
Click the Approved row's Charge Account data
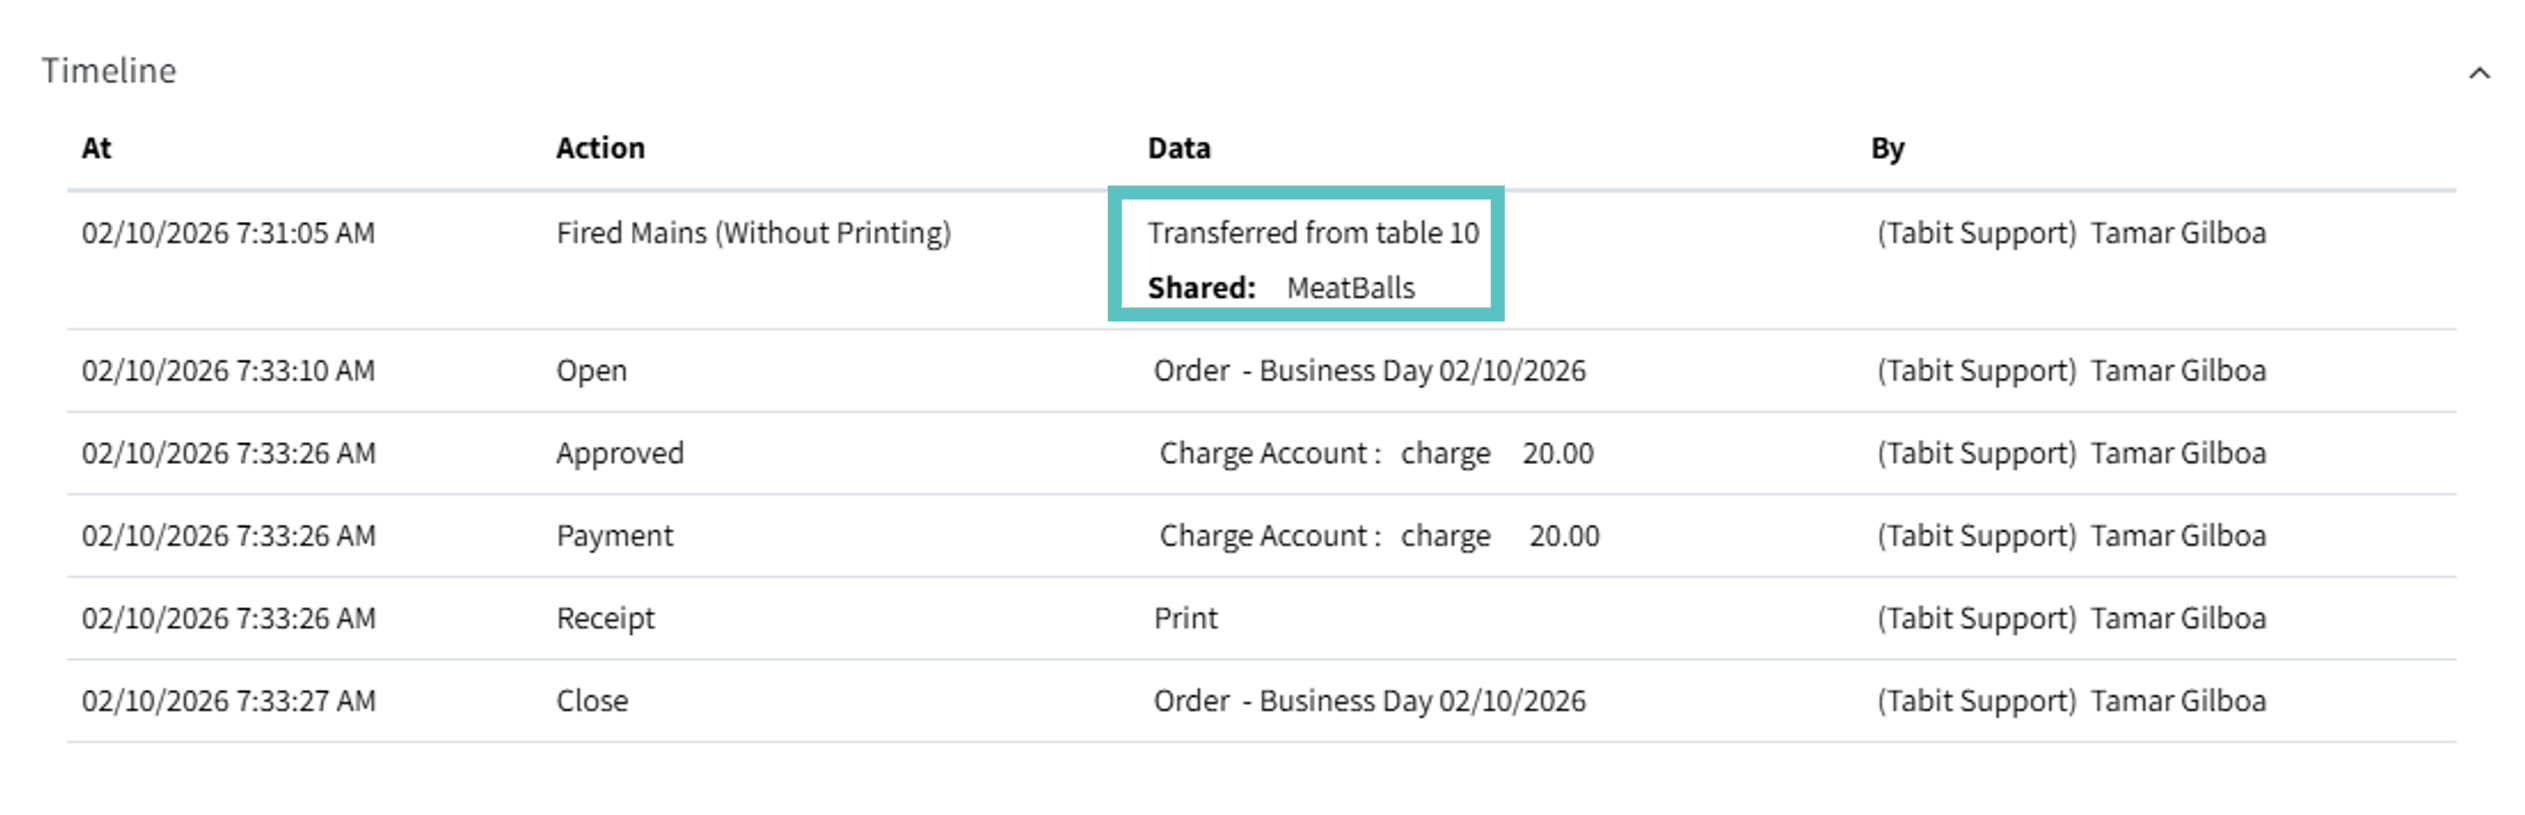point(1376,453)
